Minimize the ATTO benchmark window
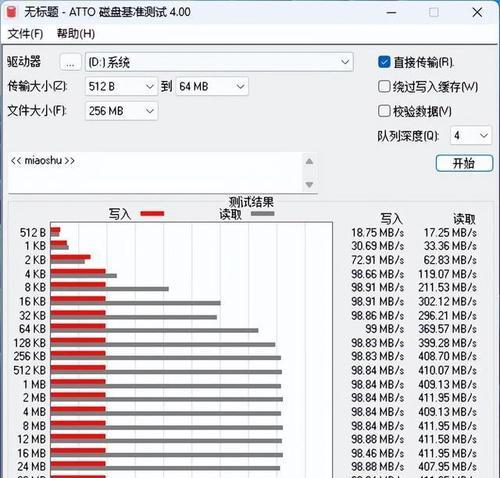 pyautogui.click(x=391, y=13)
